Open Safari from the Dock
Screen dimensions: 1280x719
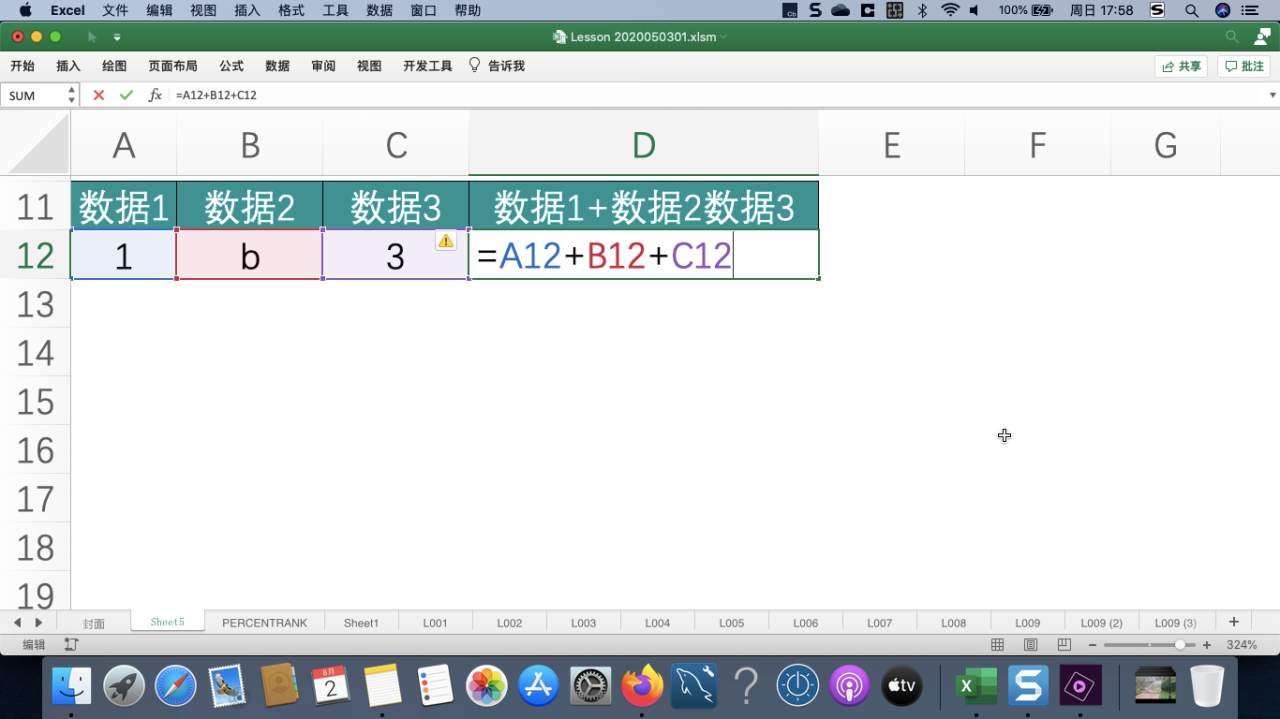[176, 686]
